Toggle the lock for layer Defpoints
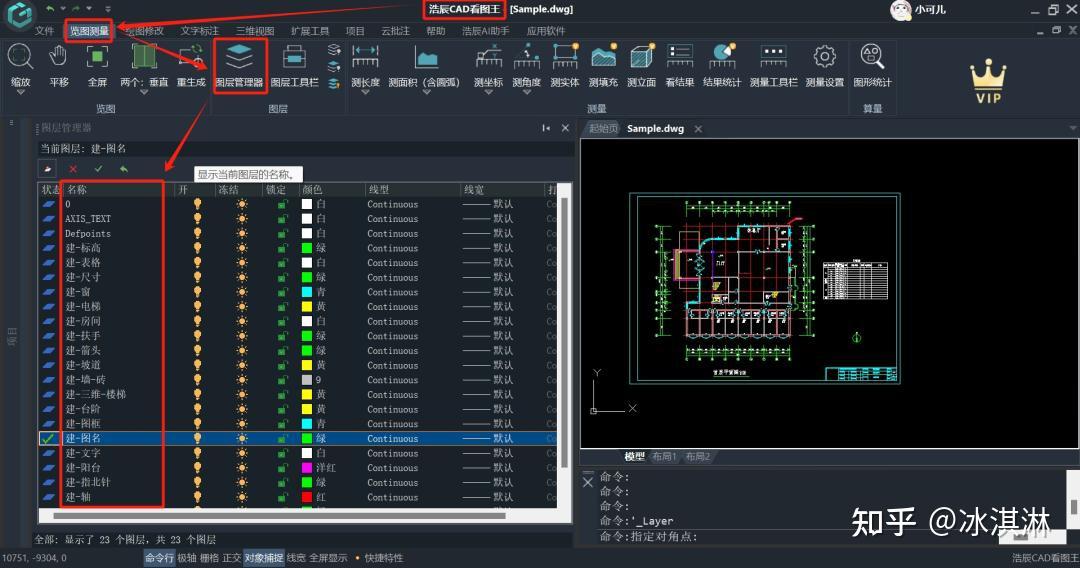This screenshot has height=568, width=1080. click(282, 233)
